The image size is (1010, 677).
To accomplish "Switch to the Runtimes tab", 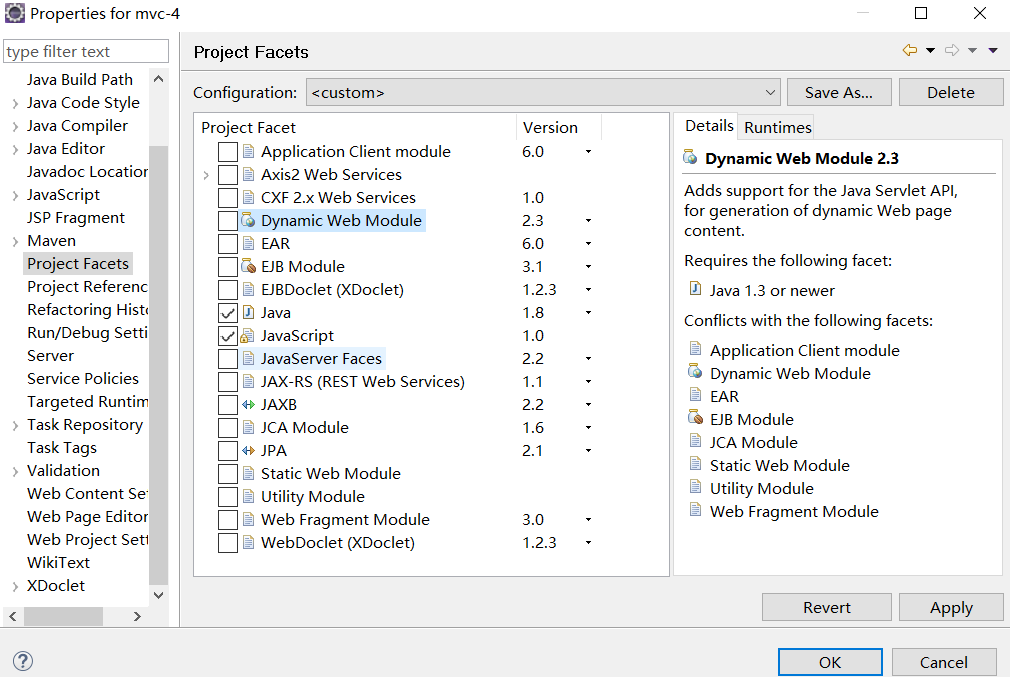I will (777, 127).
